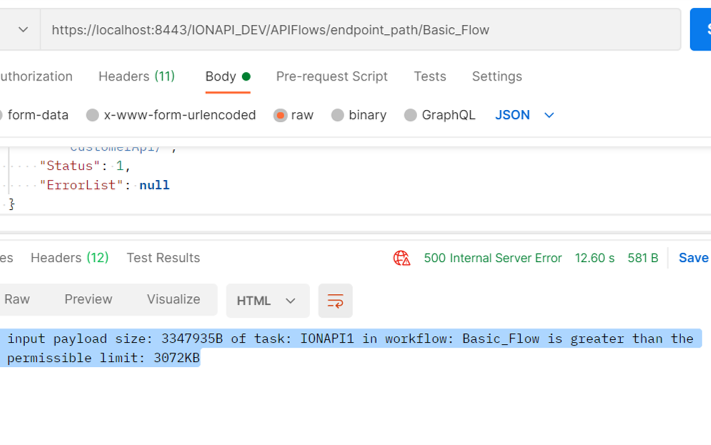Open the request Settings tab
711x445 pixels.
(497, 76)
